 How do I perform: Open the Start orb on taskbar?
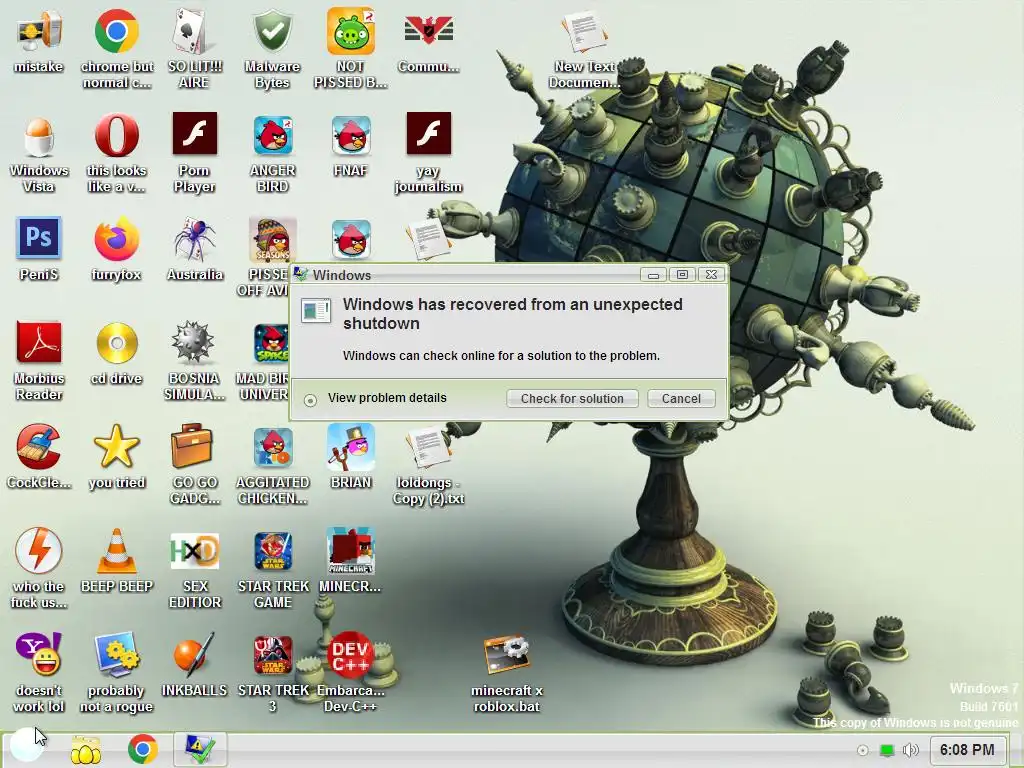click(x=26, y=746)
